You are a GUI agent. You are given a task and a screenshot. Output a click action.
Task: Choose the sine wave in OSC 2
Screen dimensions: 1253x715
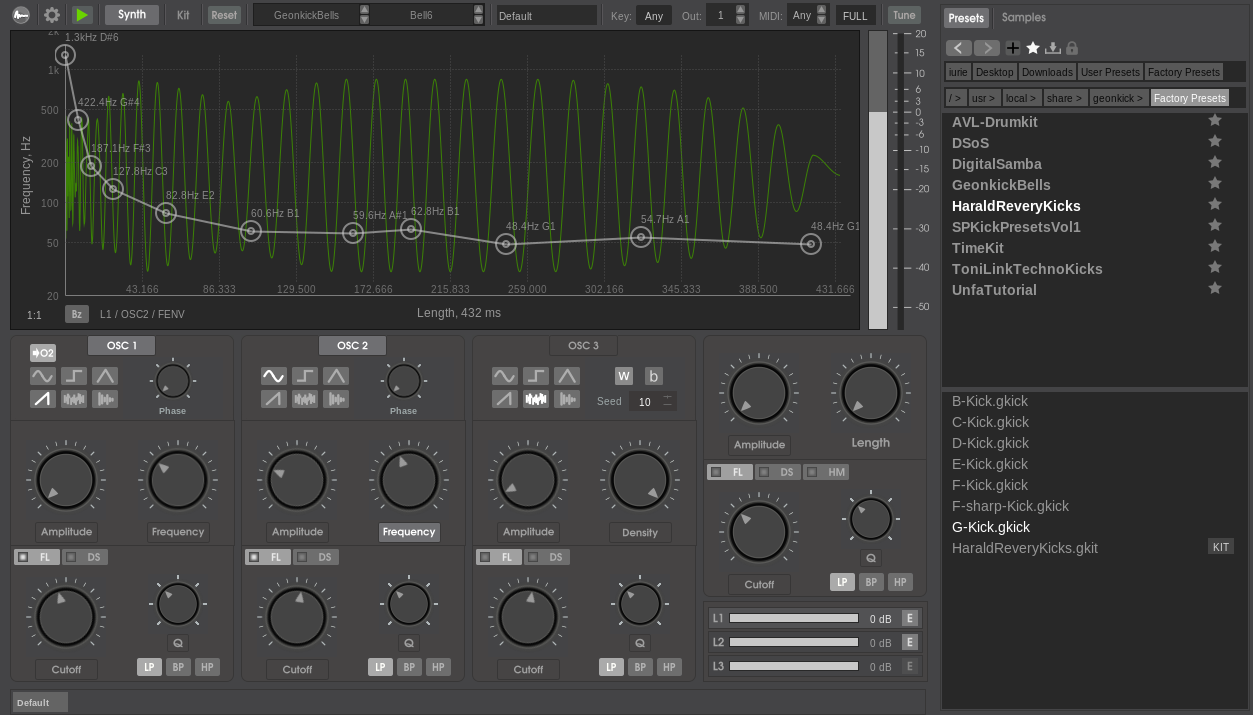[x=274, y=376]
